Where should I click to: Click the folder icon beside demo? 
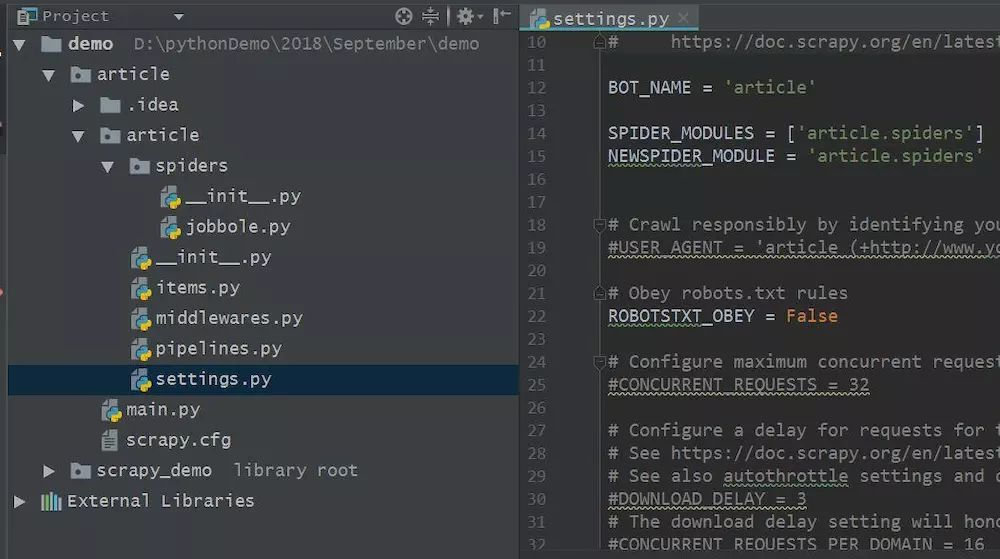[x=51, y=44]
